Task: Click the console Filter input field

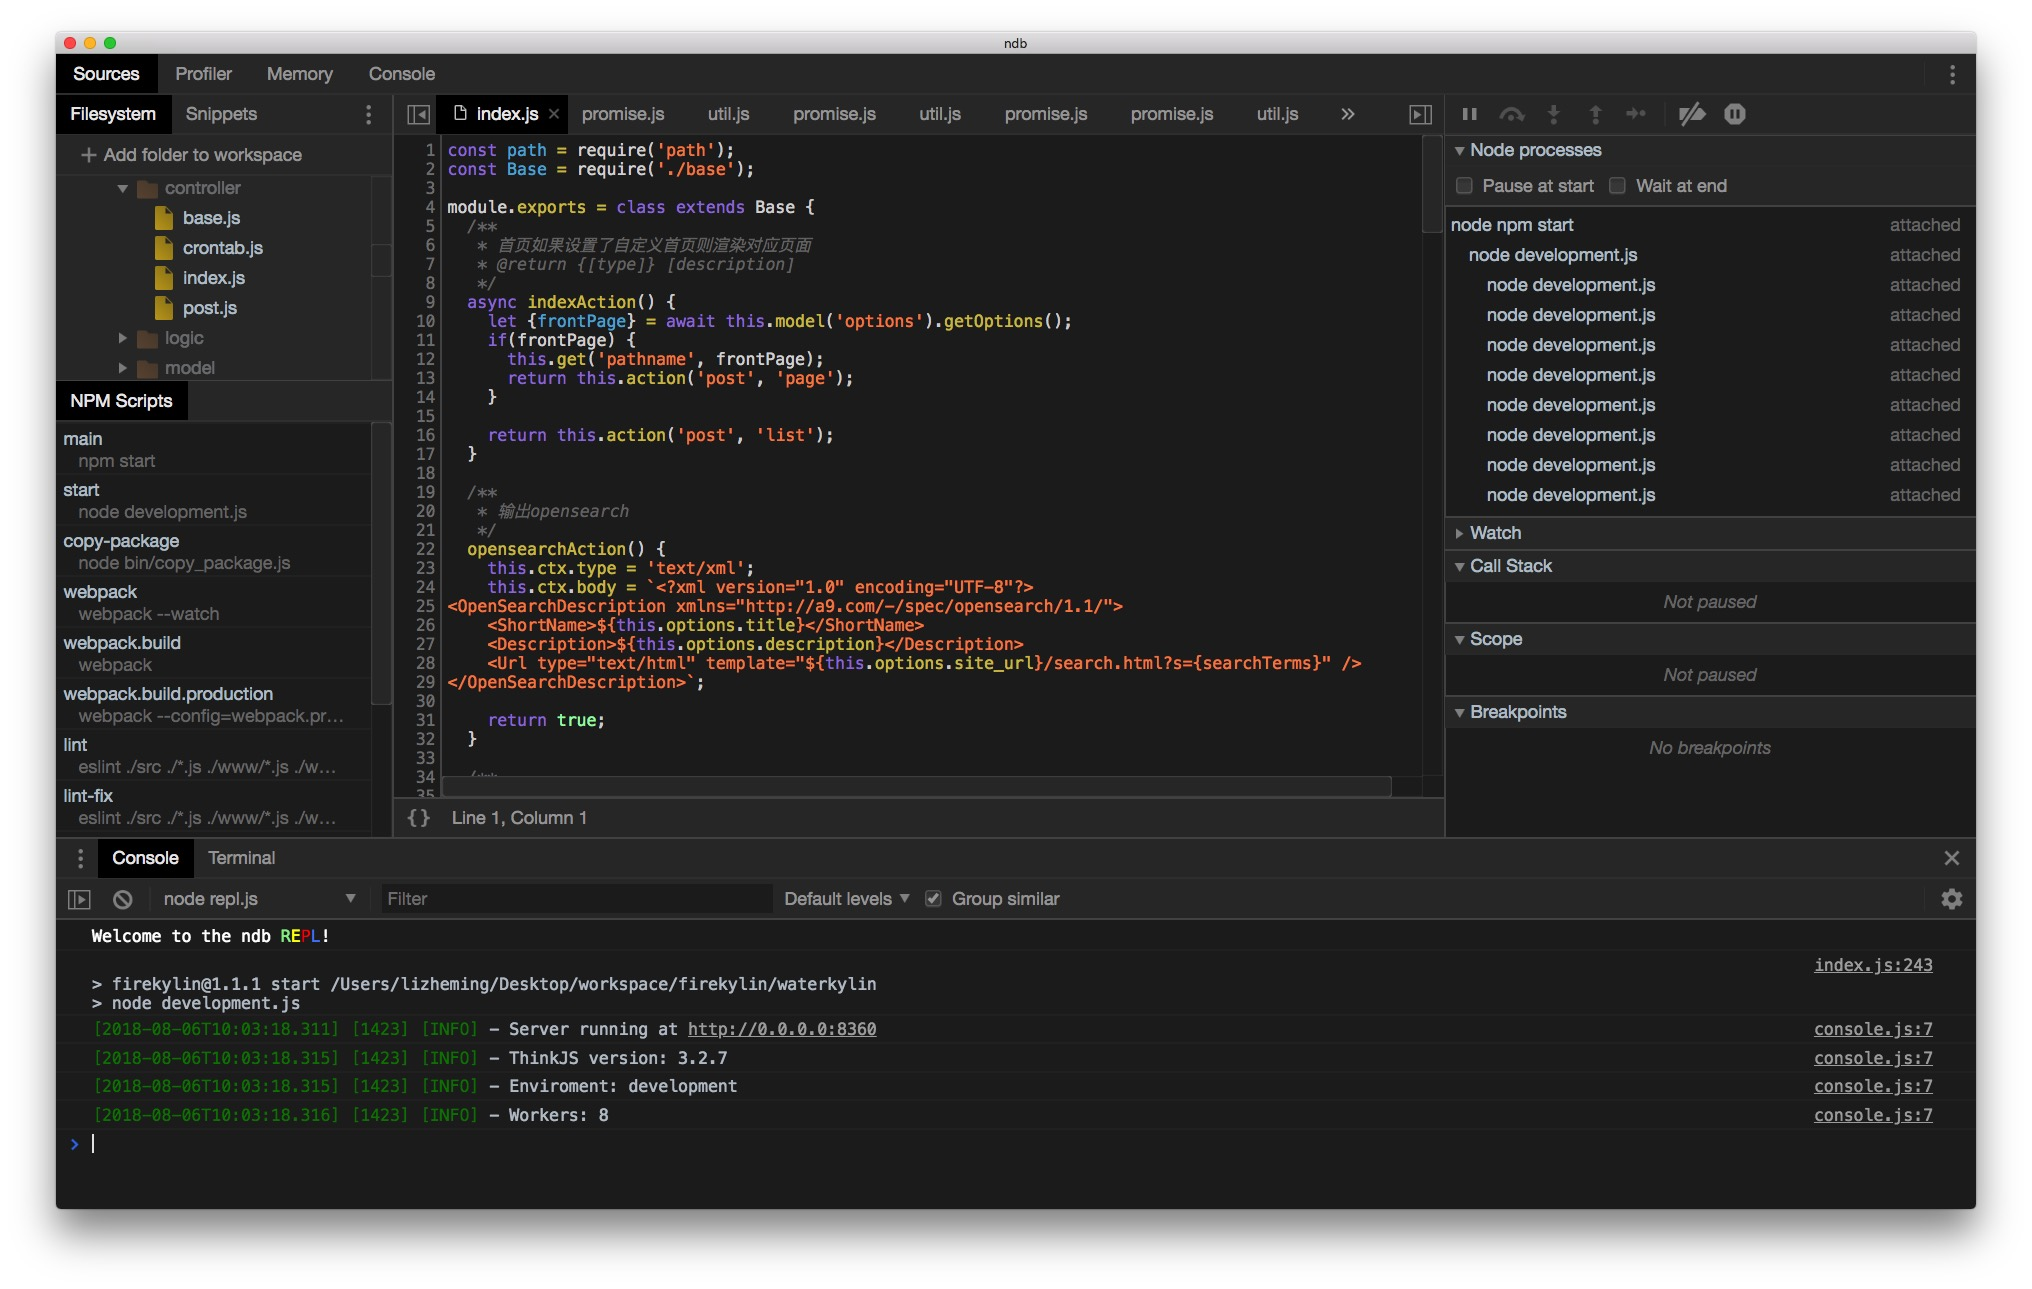Action: point(575,899)
